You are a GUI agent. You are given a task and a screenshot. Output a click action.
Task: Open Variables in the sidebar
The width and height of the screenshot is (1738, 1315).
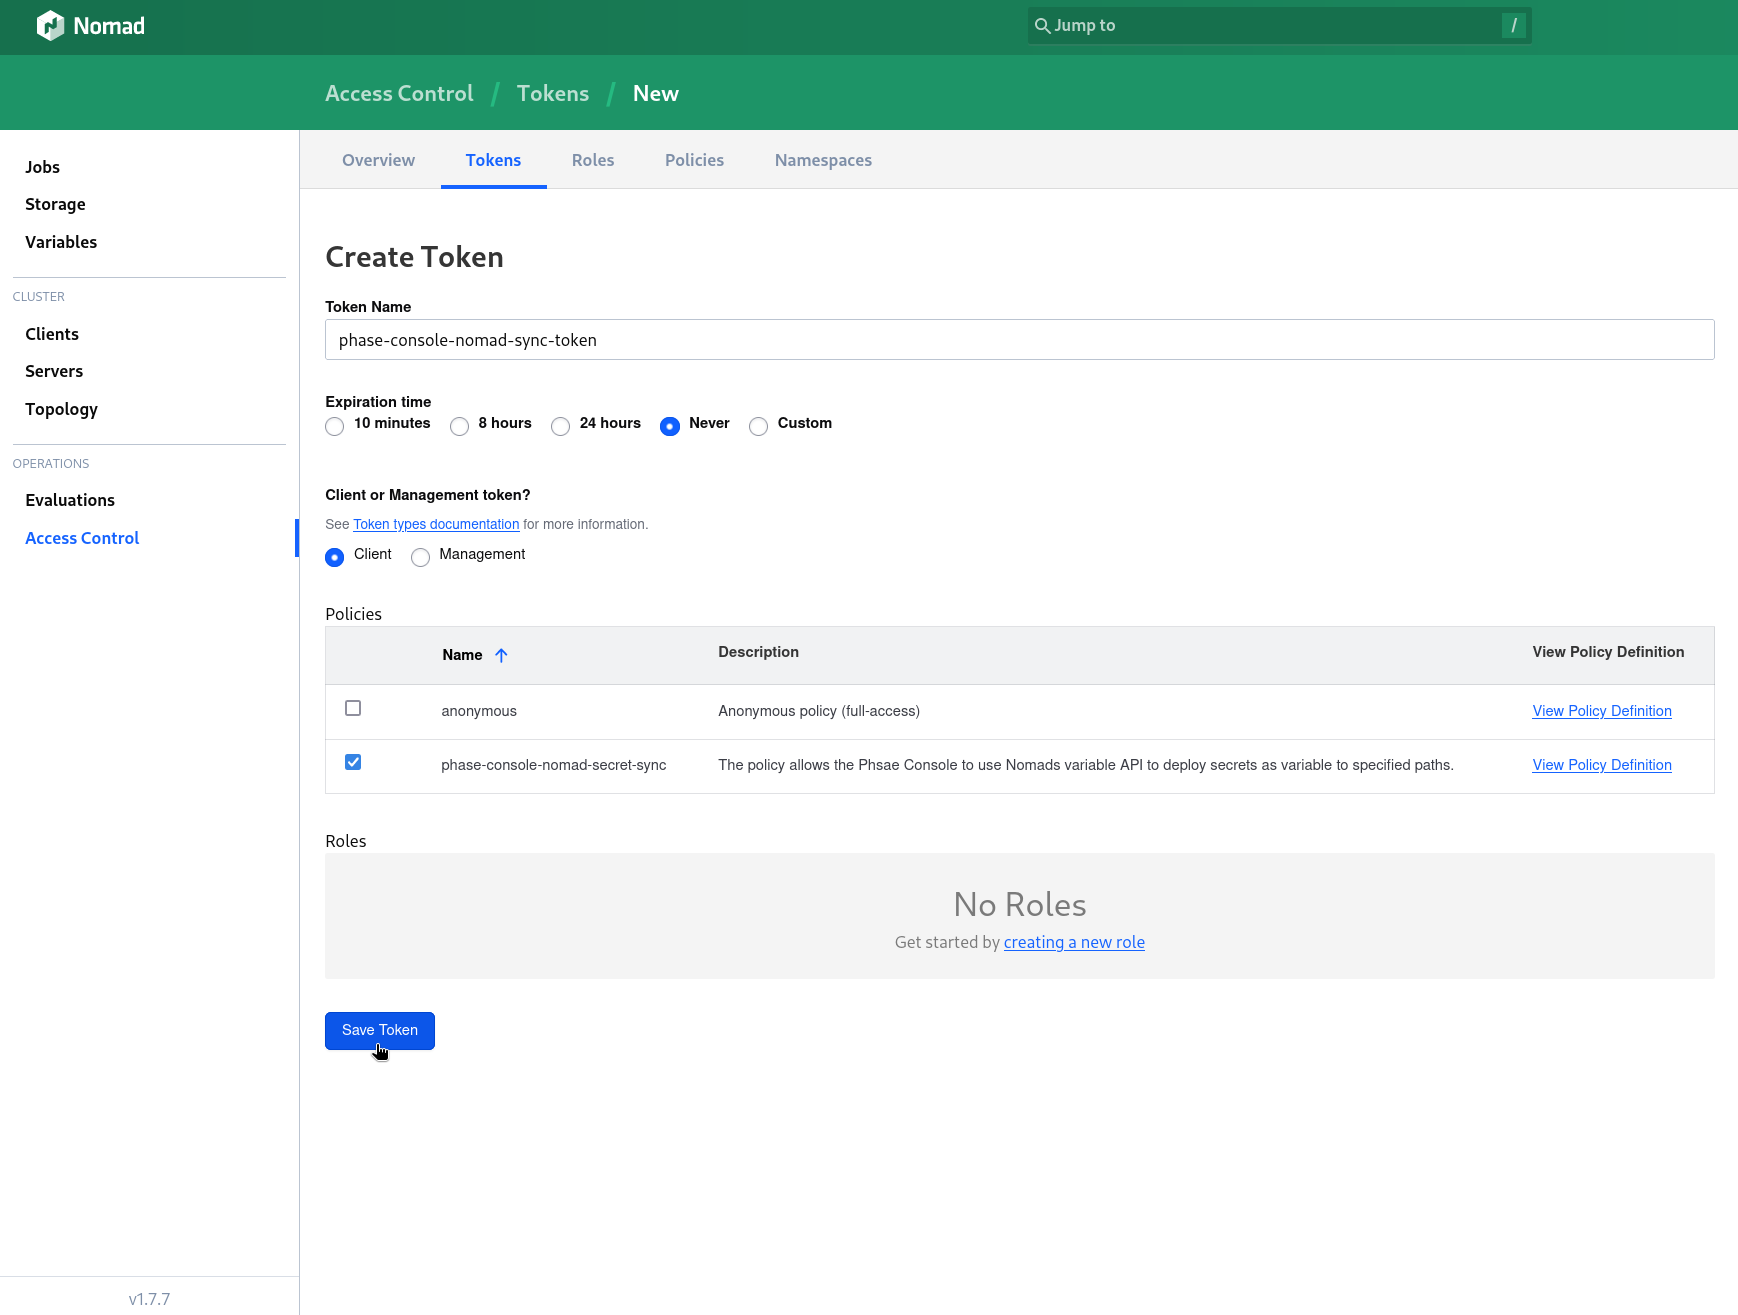click(61, 242)
